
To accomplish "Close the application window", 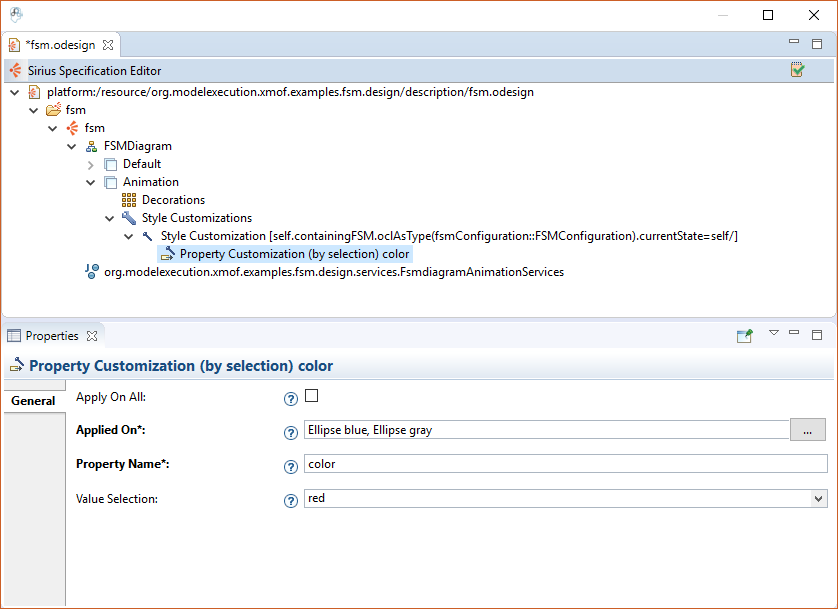I will (813, 15).
